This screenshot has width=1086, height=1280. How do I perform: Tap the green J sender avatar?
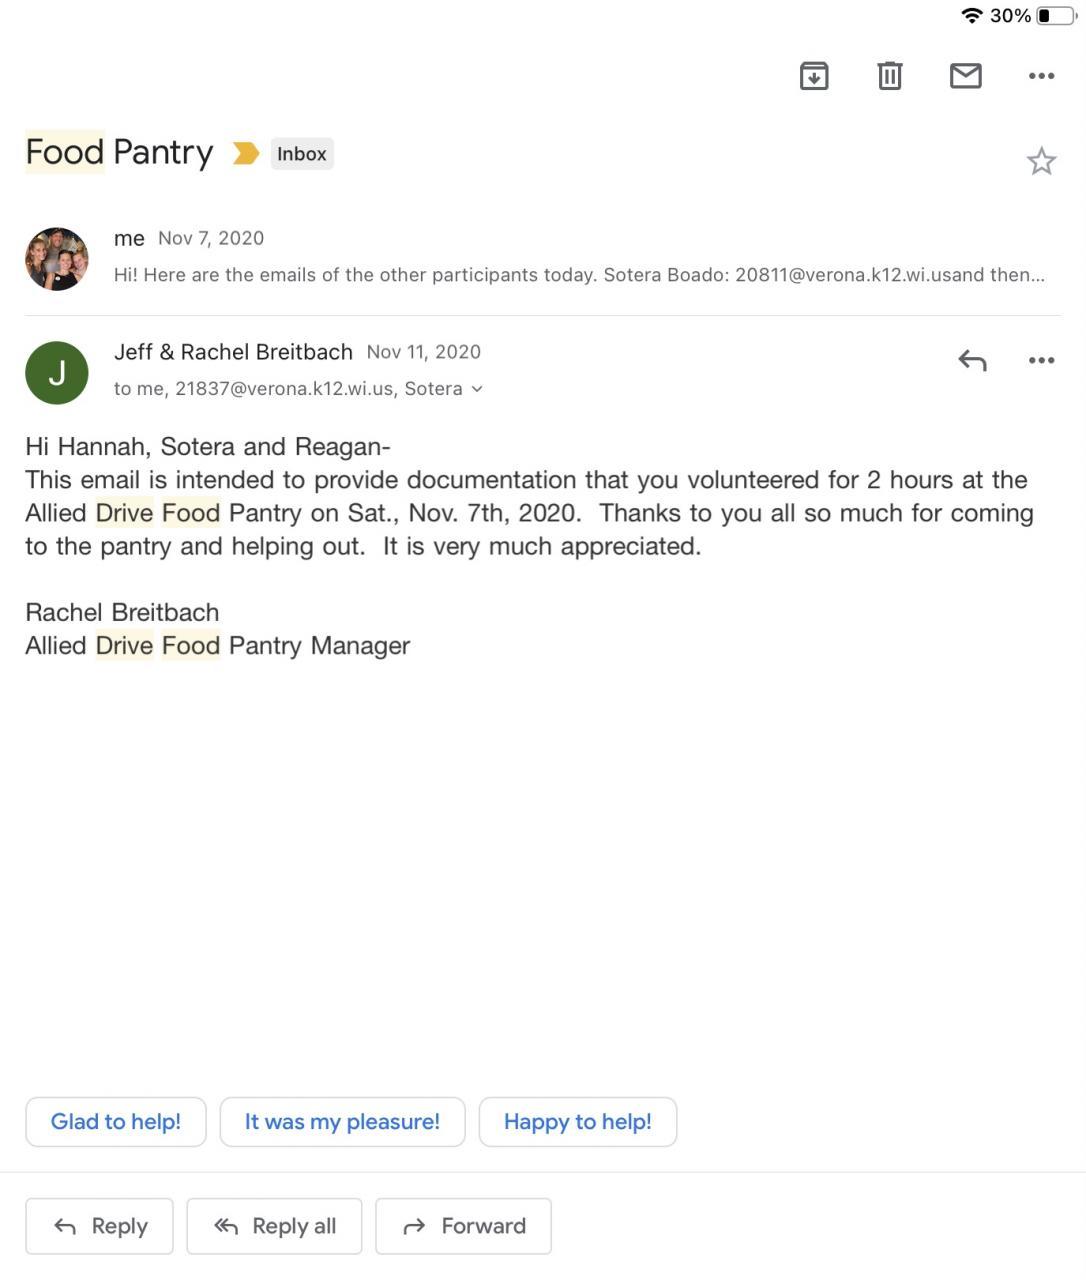57,373
